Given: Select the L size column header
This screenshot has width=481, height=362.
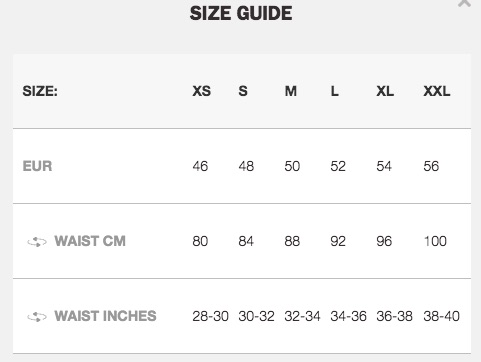Looking at the screenshot, I should [335, 91].
